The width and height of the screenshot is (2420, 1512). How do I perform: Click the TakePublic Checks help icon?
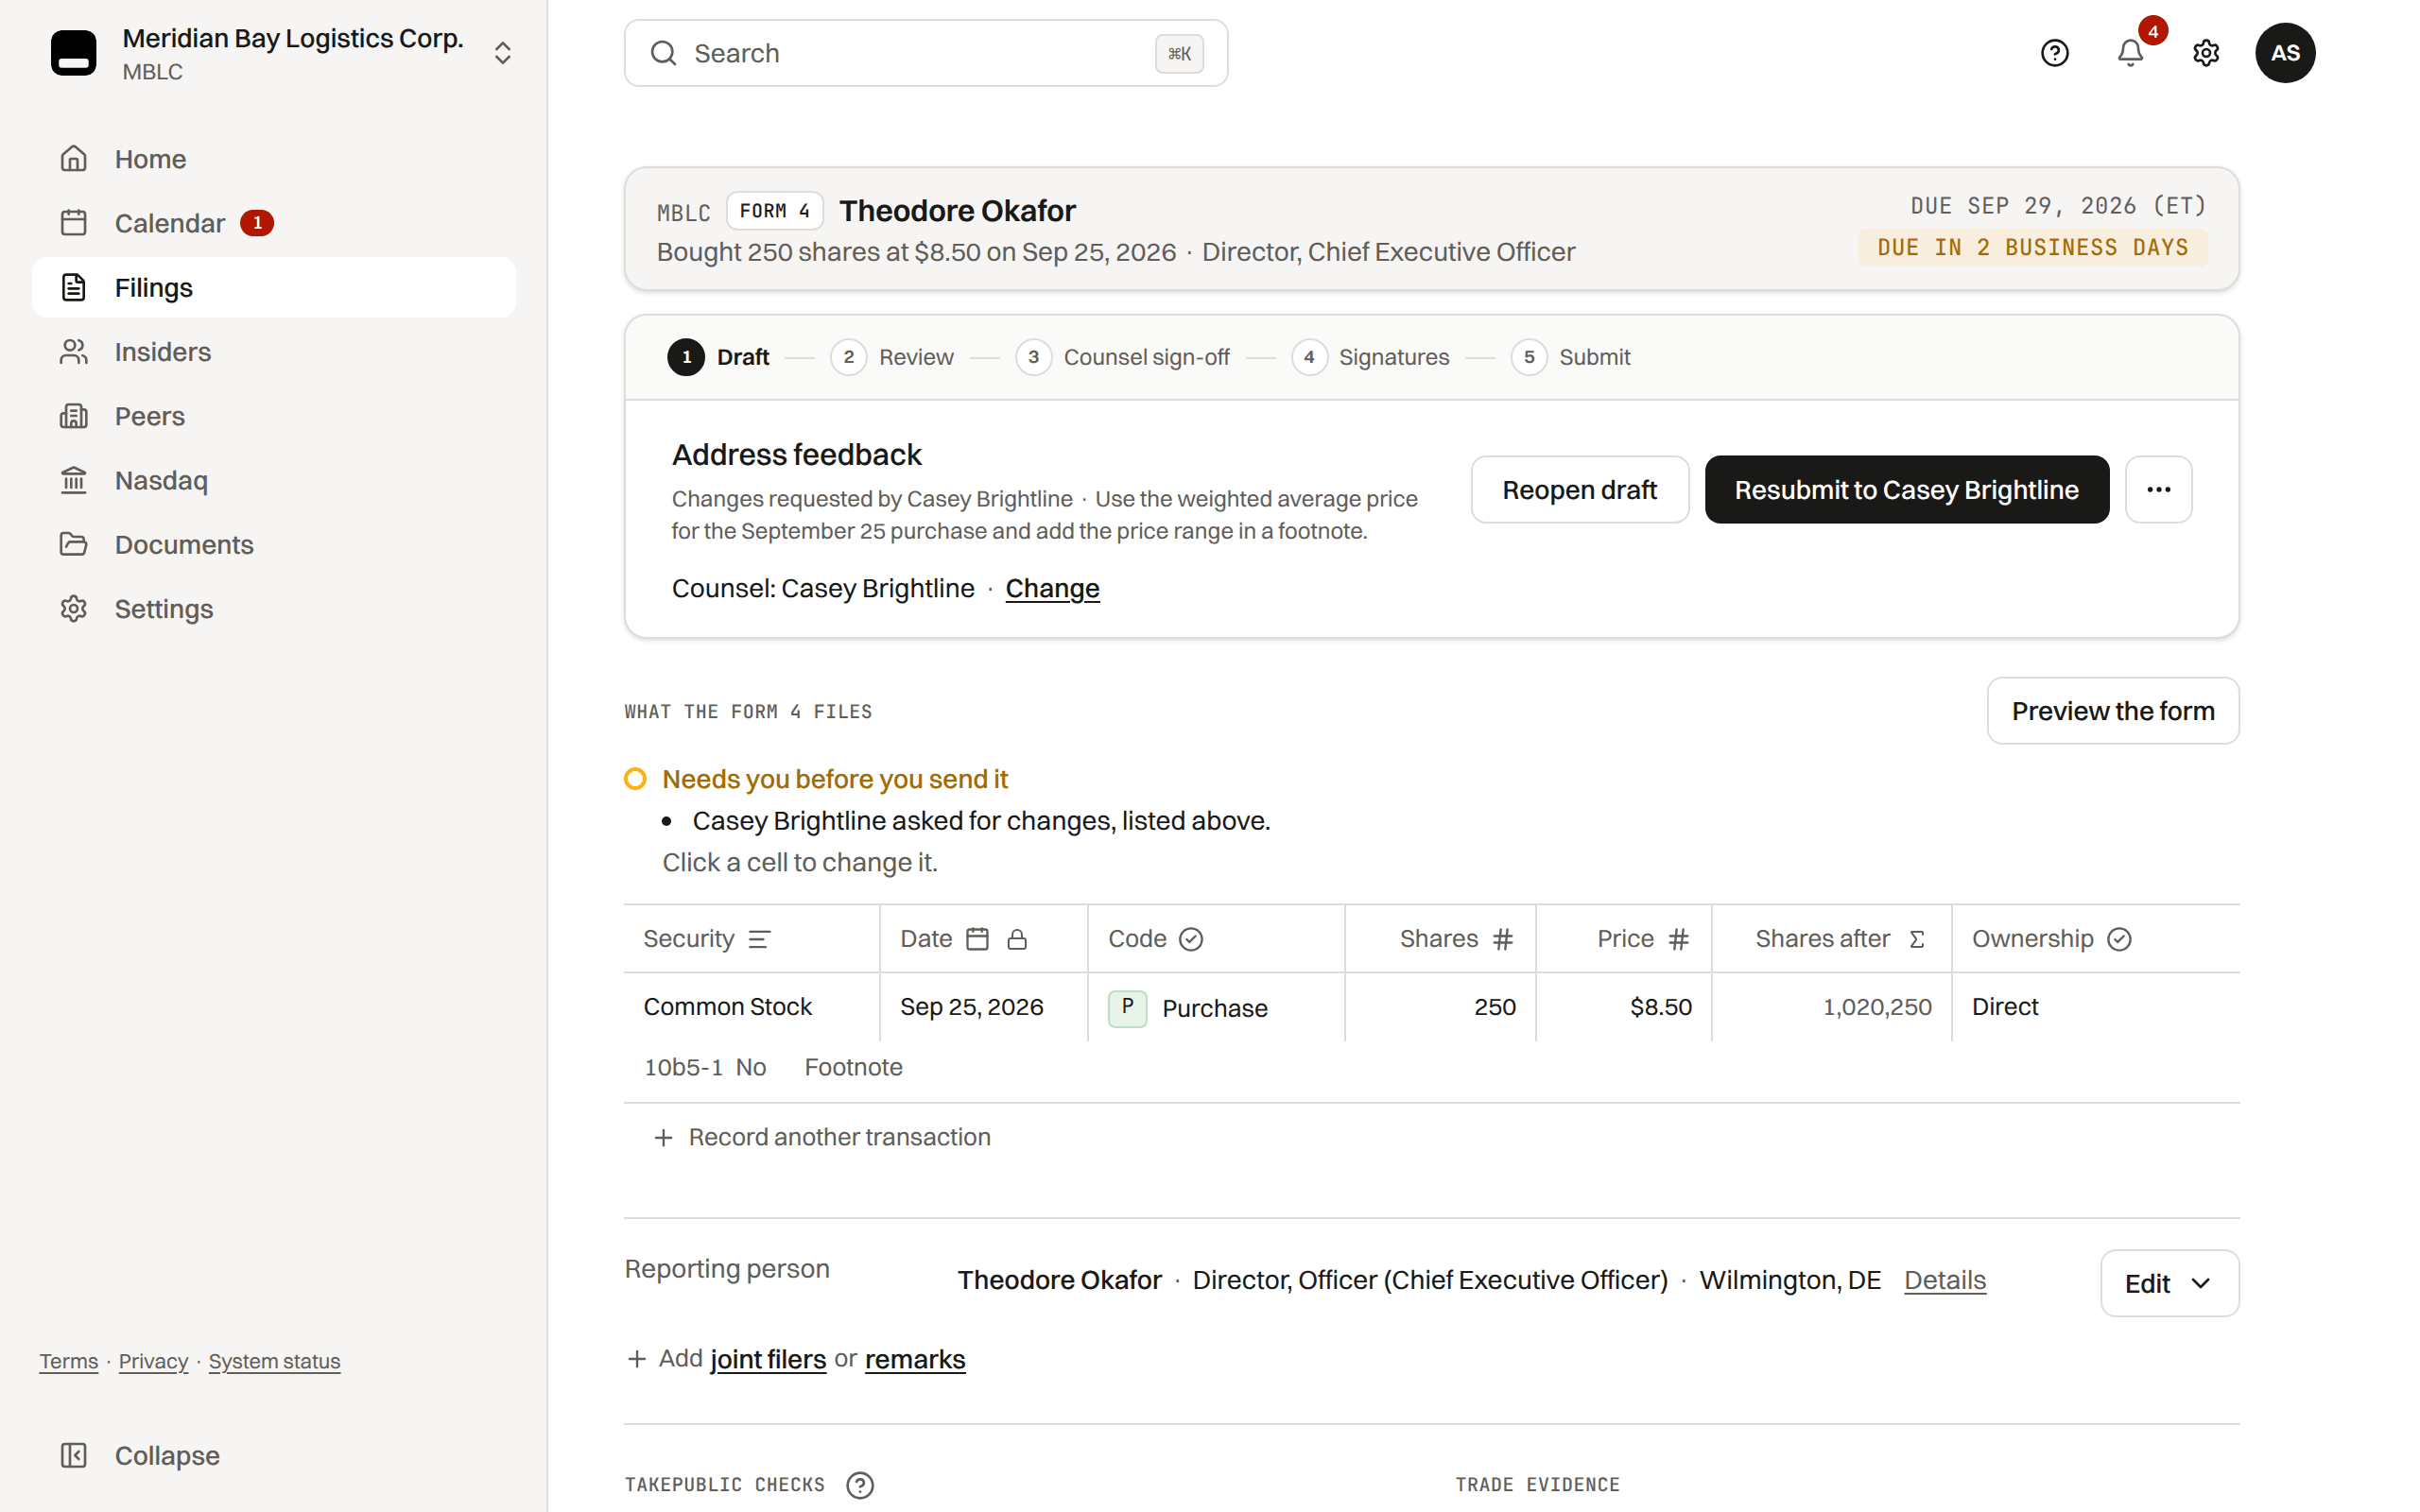(860, 1485)
